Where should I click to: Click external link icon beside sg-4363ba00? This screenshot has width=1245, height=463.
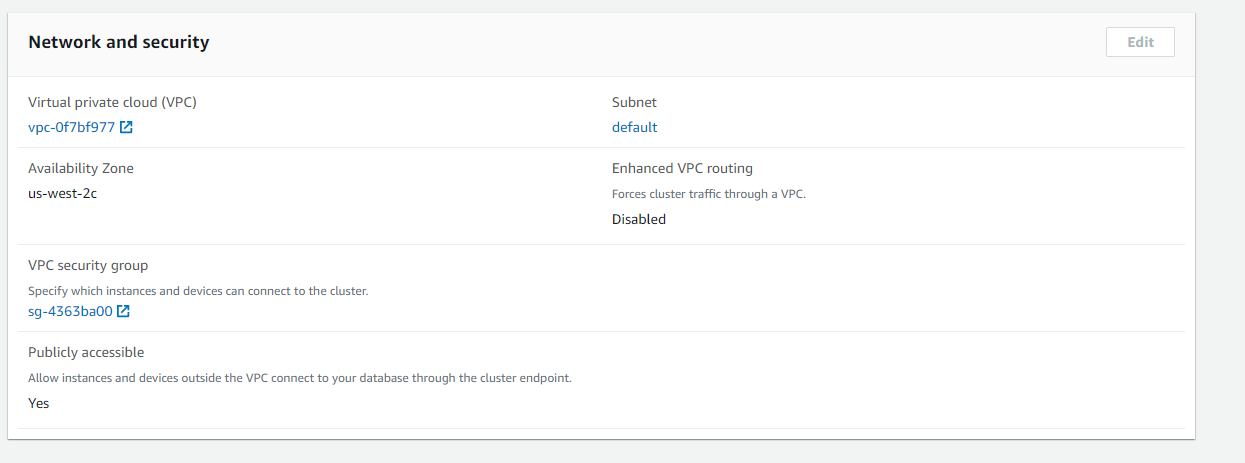123,311
